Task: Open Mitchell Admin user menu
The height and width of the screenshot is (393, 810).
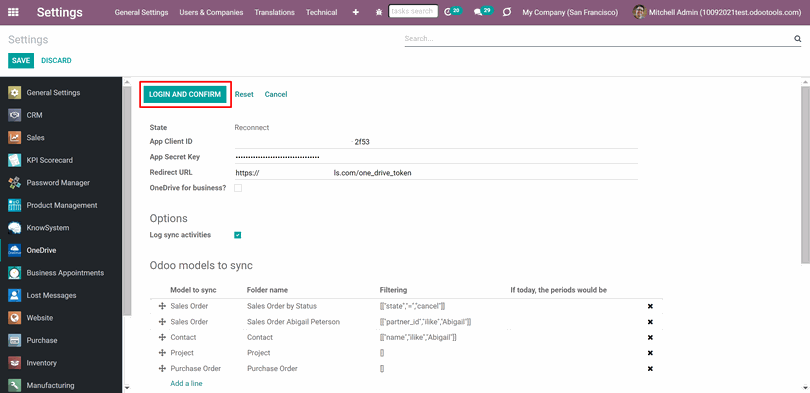Action: (x=717, y=12)
